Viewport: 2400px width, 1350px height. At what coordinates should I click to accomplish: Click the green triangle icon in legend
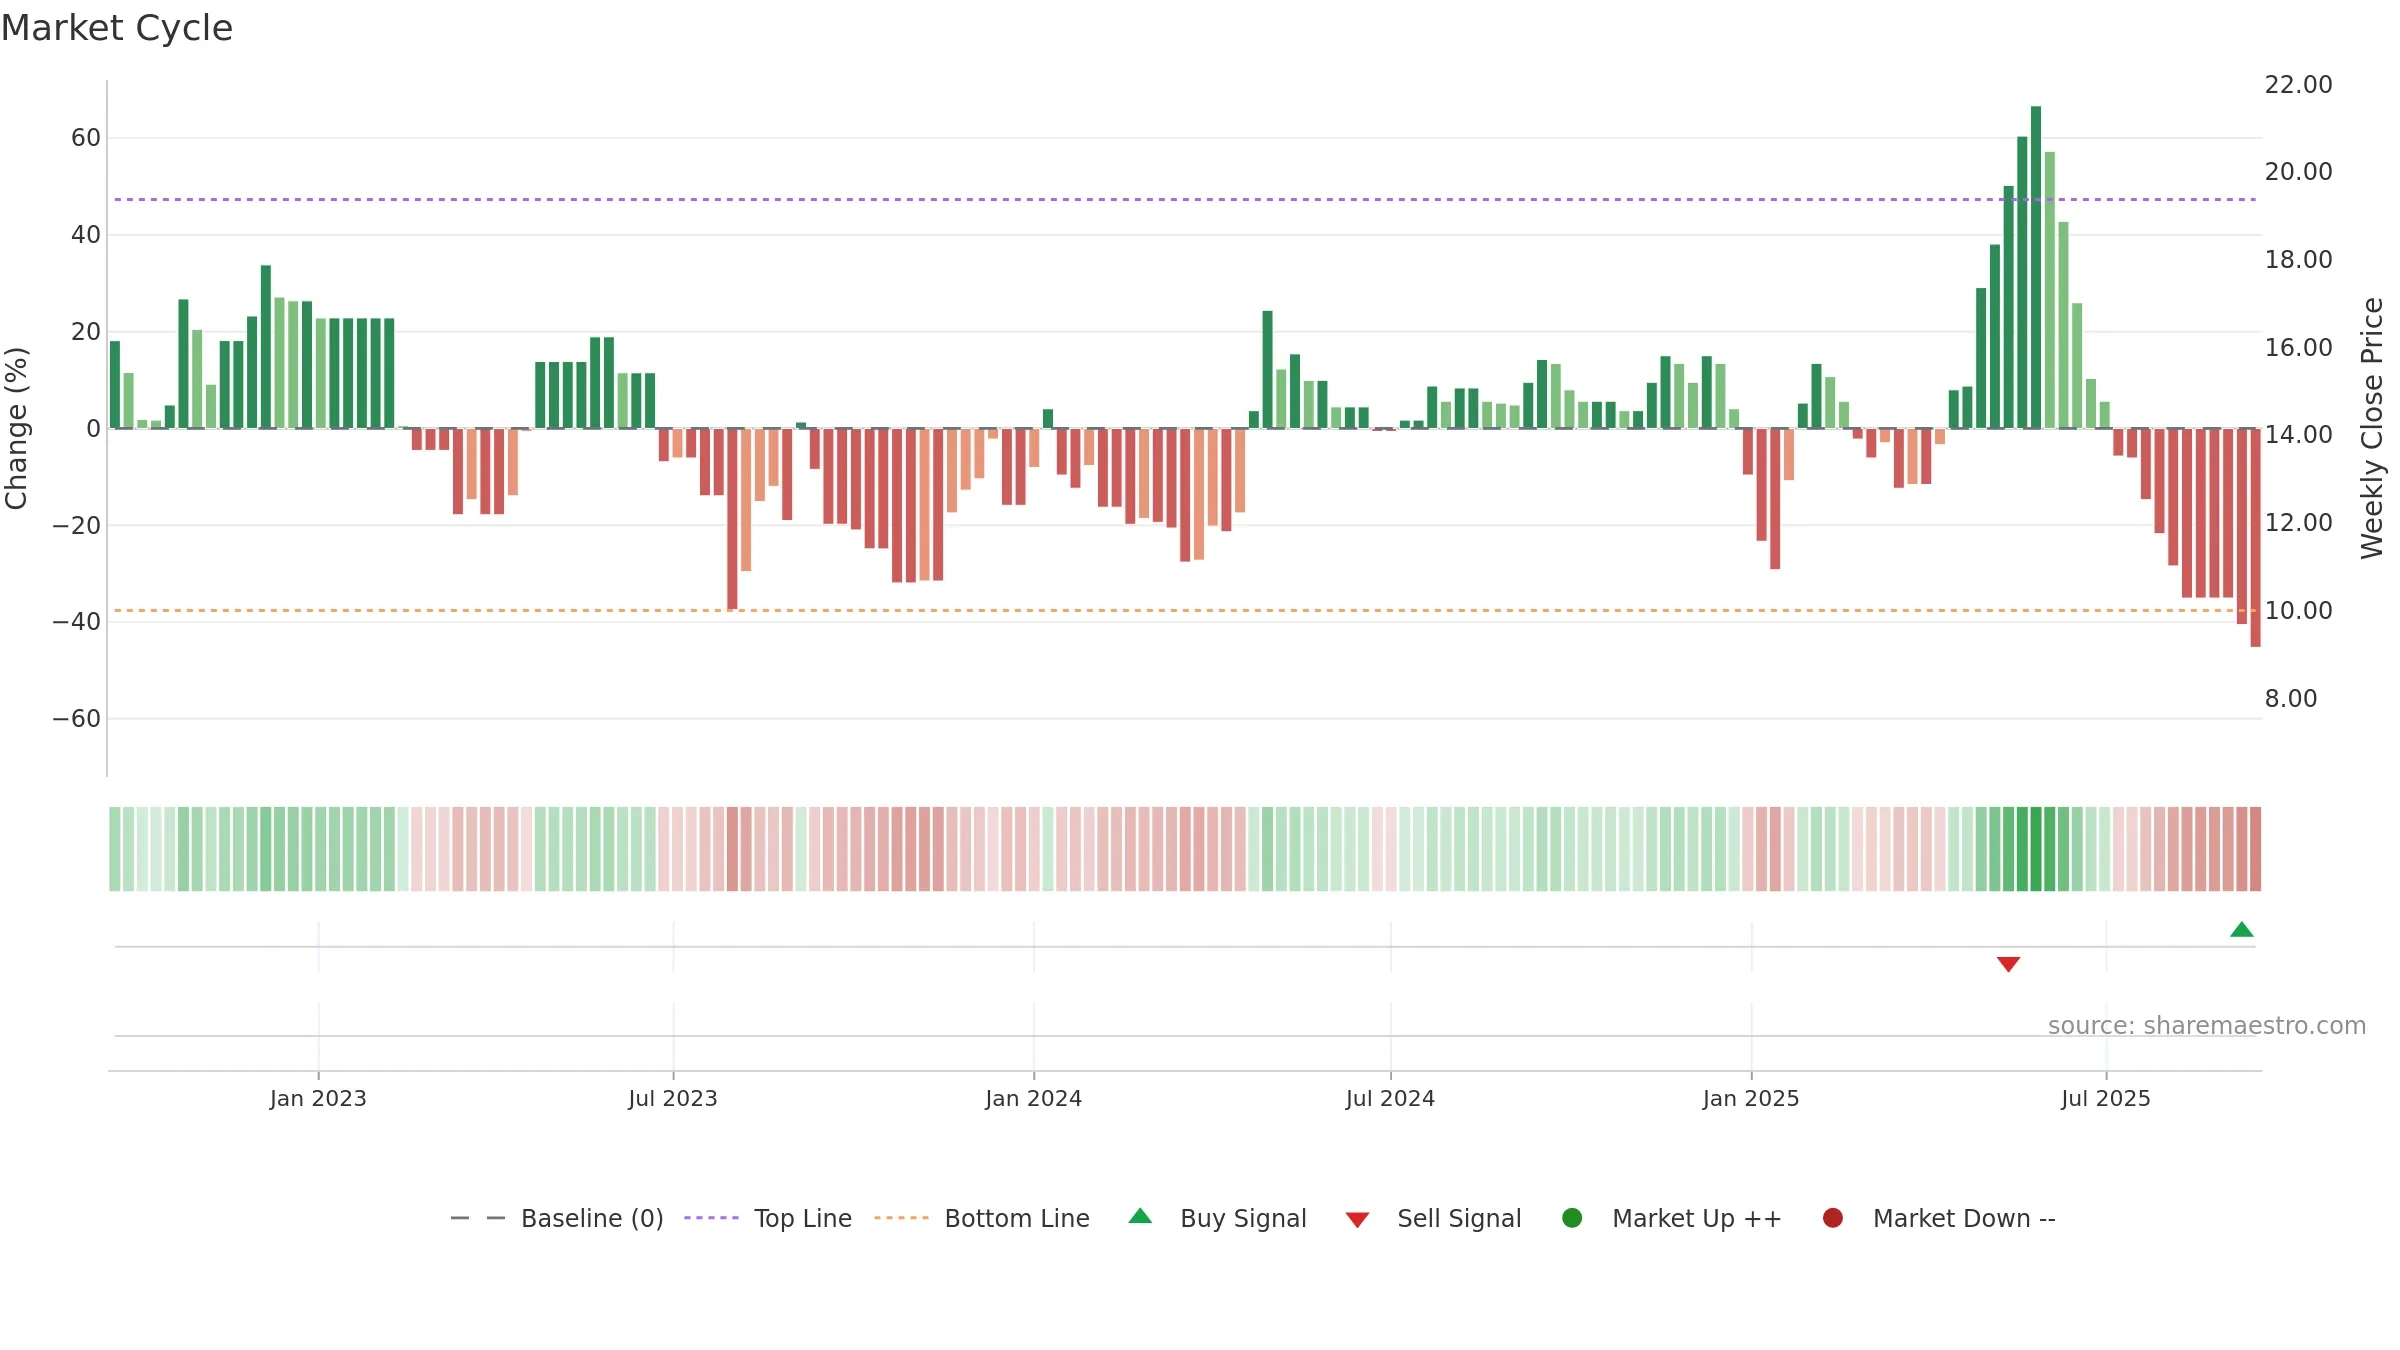point(1140,1216)
